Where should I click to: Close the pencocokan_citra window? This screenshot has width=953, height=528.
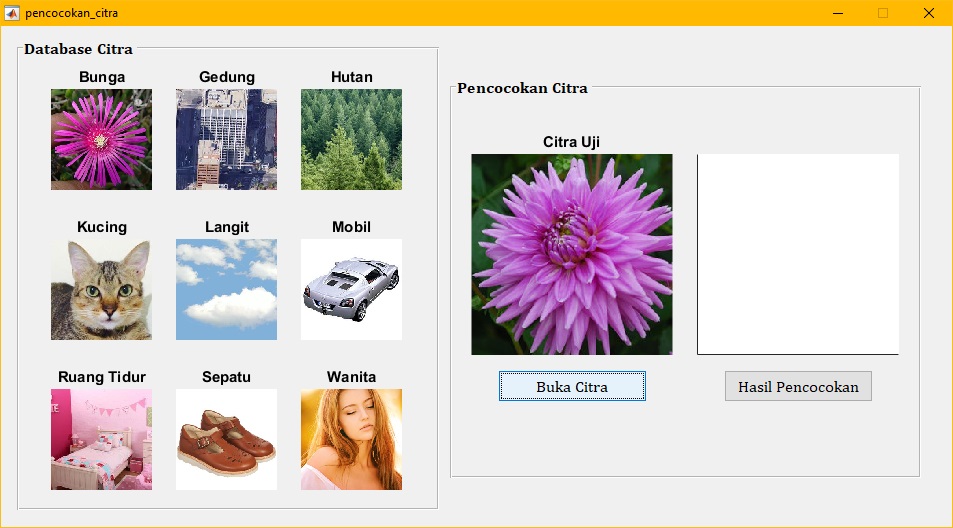pos(928,12)
